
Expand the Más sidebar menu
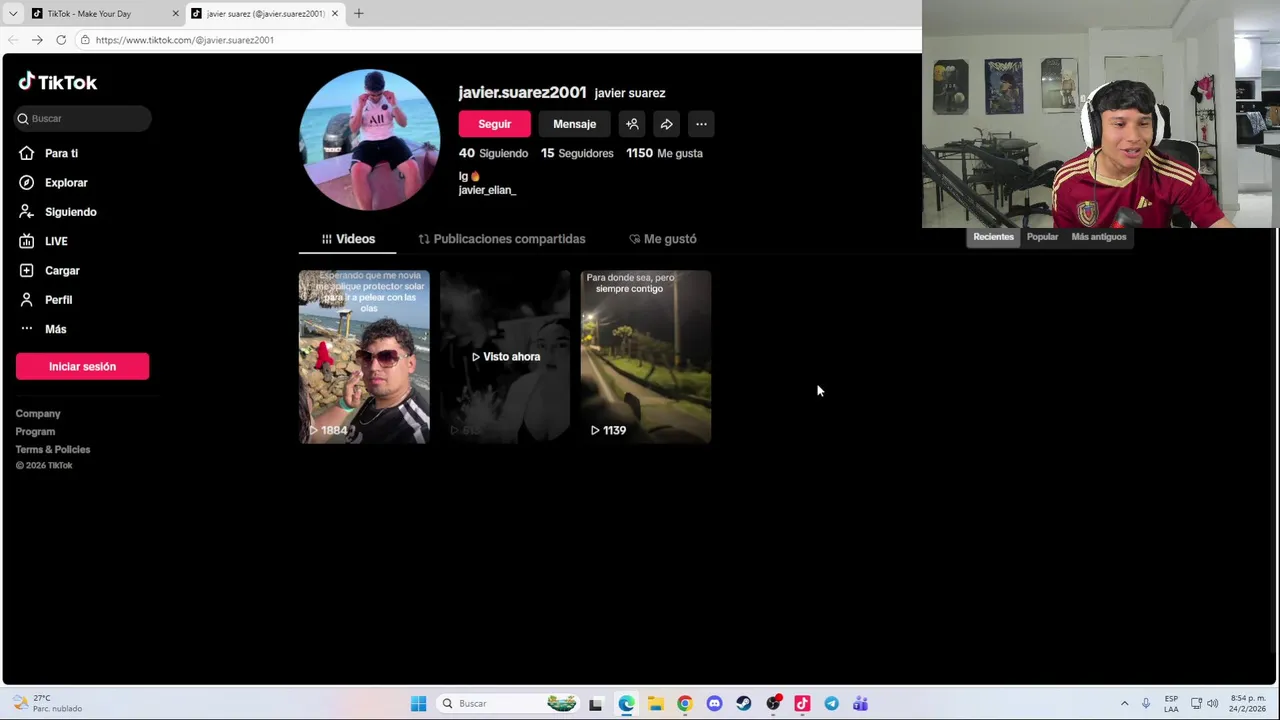point(55,329)
